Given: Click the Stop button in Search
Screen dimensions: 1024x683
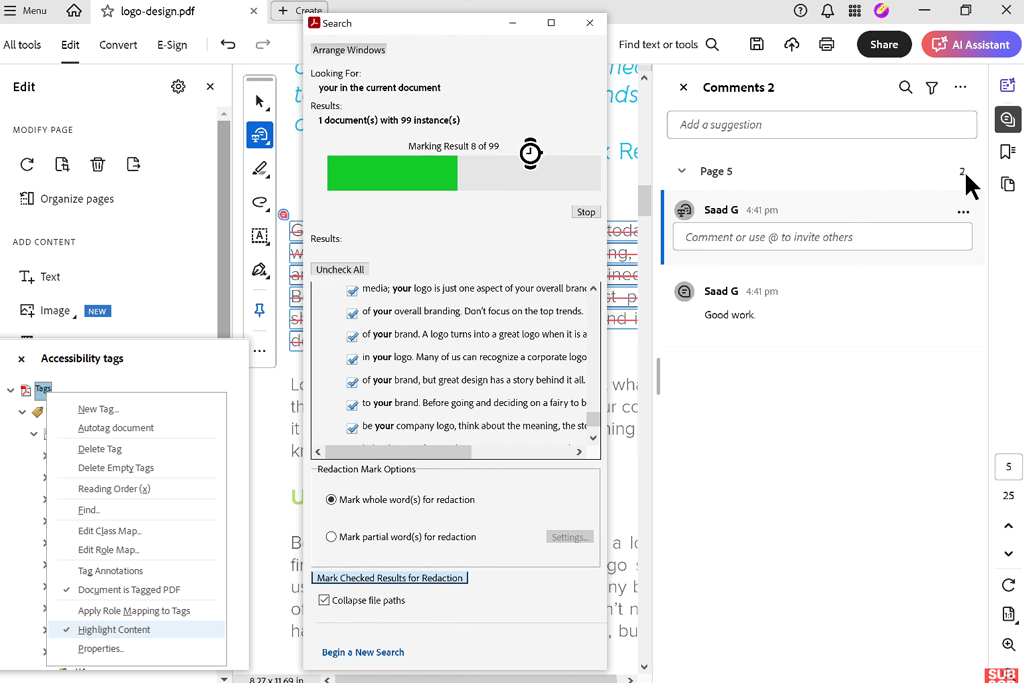Looking at the screenshot, I should [586, 212].
